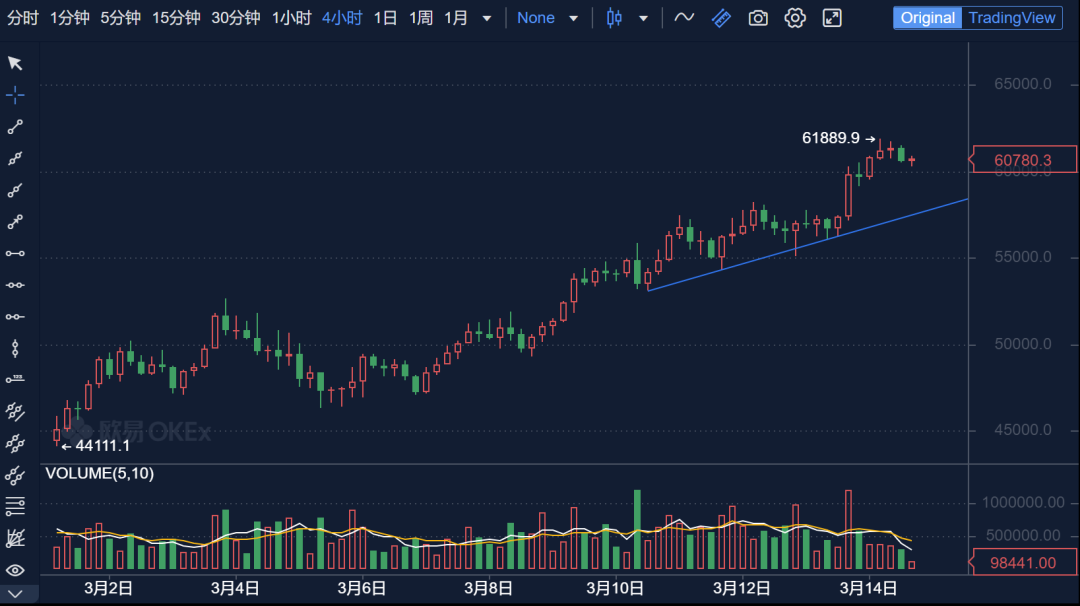Activate the blue crosshair cursor tool
The image size is (1080, 606).
pyautogui.click(x=15, y=95)
